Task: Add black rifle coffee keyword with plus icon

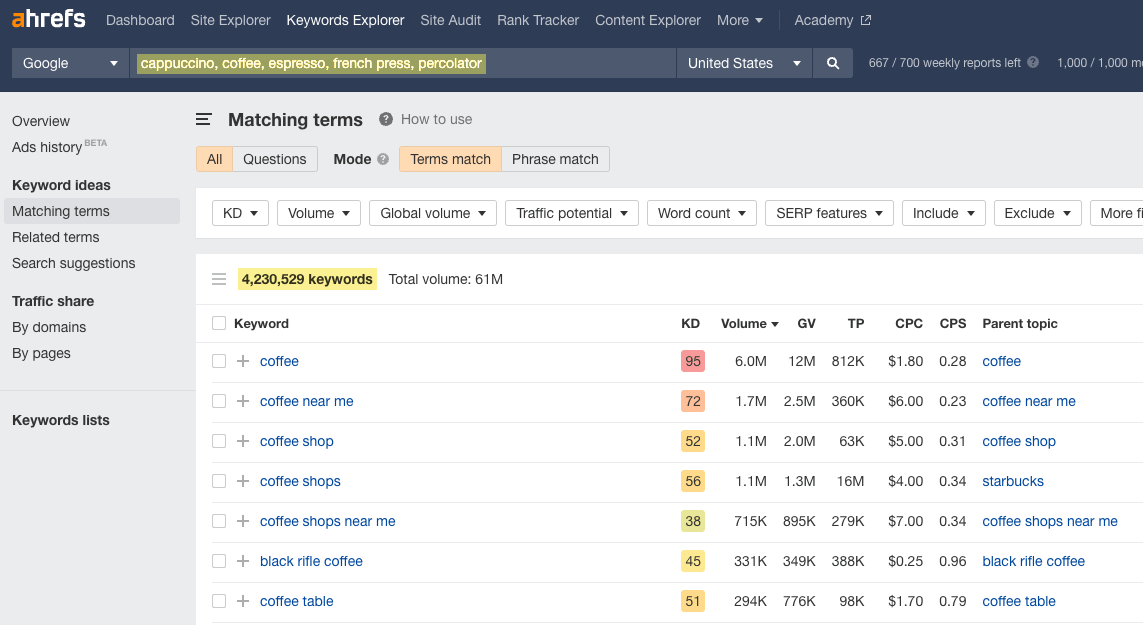Action: point(243,561)
